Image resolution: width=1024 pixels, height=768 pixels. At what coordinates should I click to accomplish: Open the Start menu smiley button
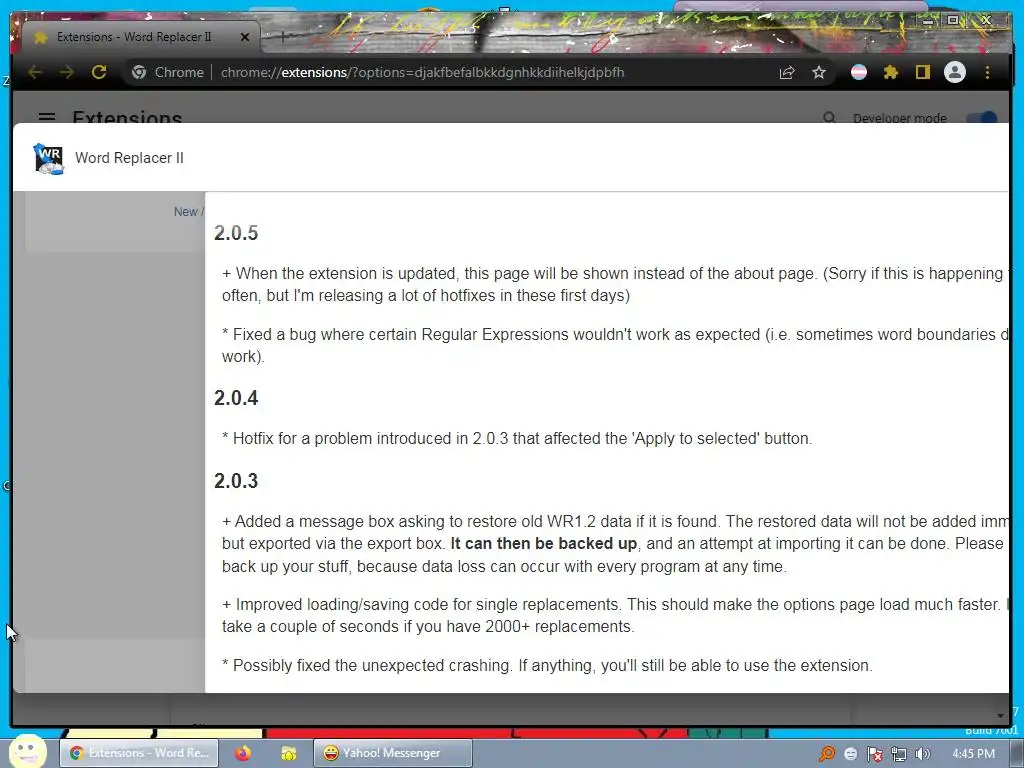pos(27,751)
